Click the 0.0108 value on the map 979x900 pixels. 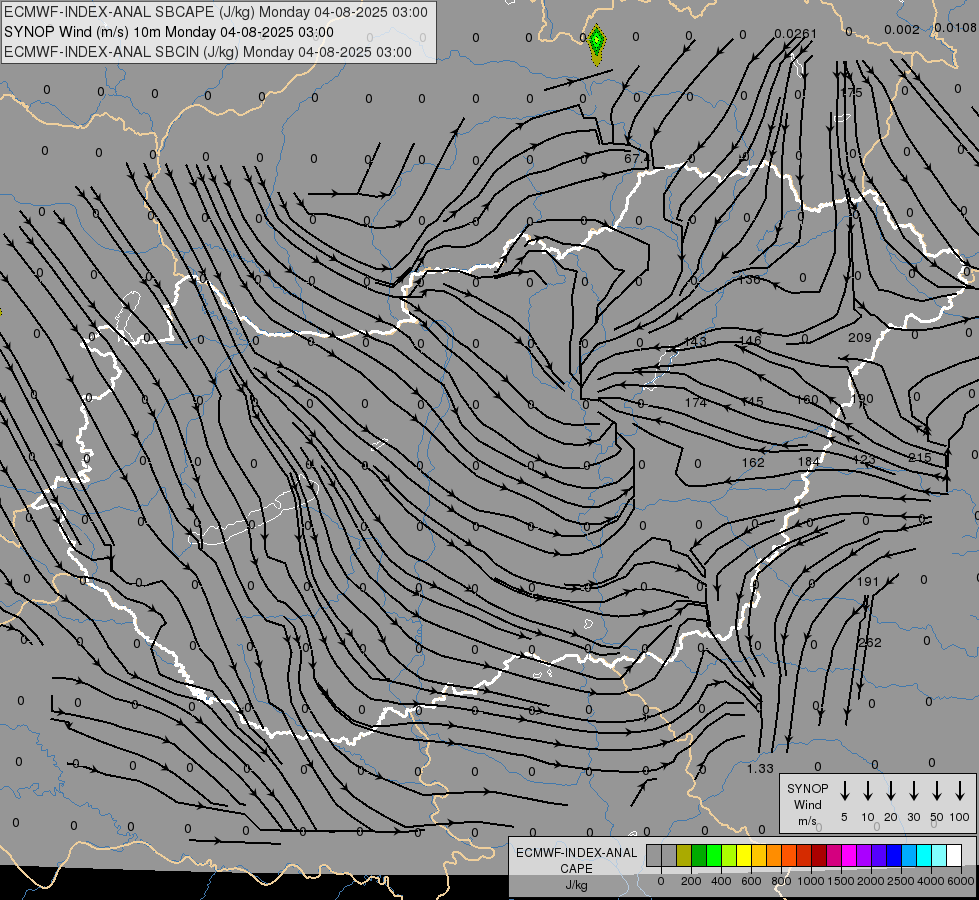click(x=956, y=27)
